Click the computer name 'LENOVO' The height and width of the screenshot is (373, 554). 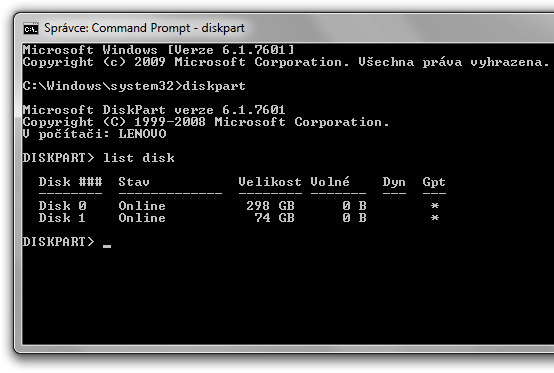pyautogui.click(x=142, y=134)
